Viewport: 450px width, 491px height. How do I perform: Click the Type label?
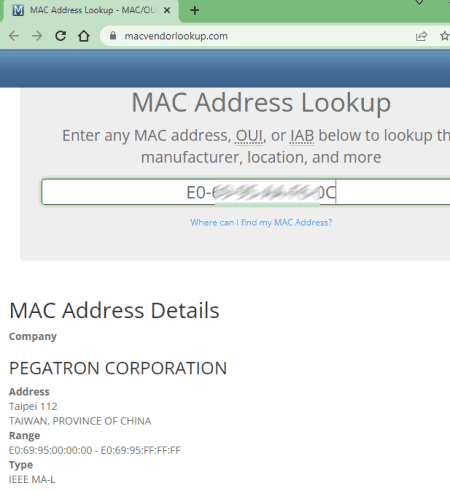click(x=21, y=465)
